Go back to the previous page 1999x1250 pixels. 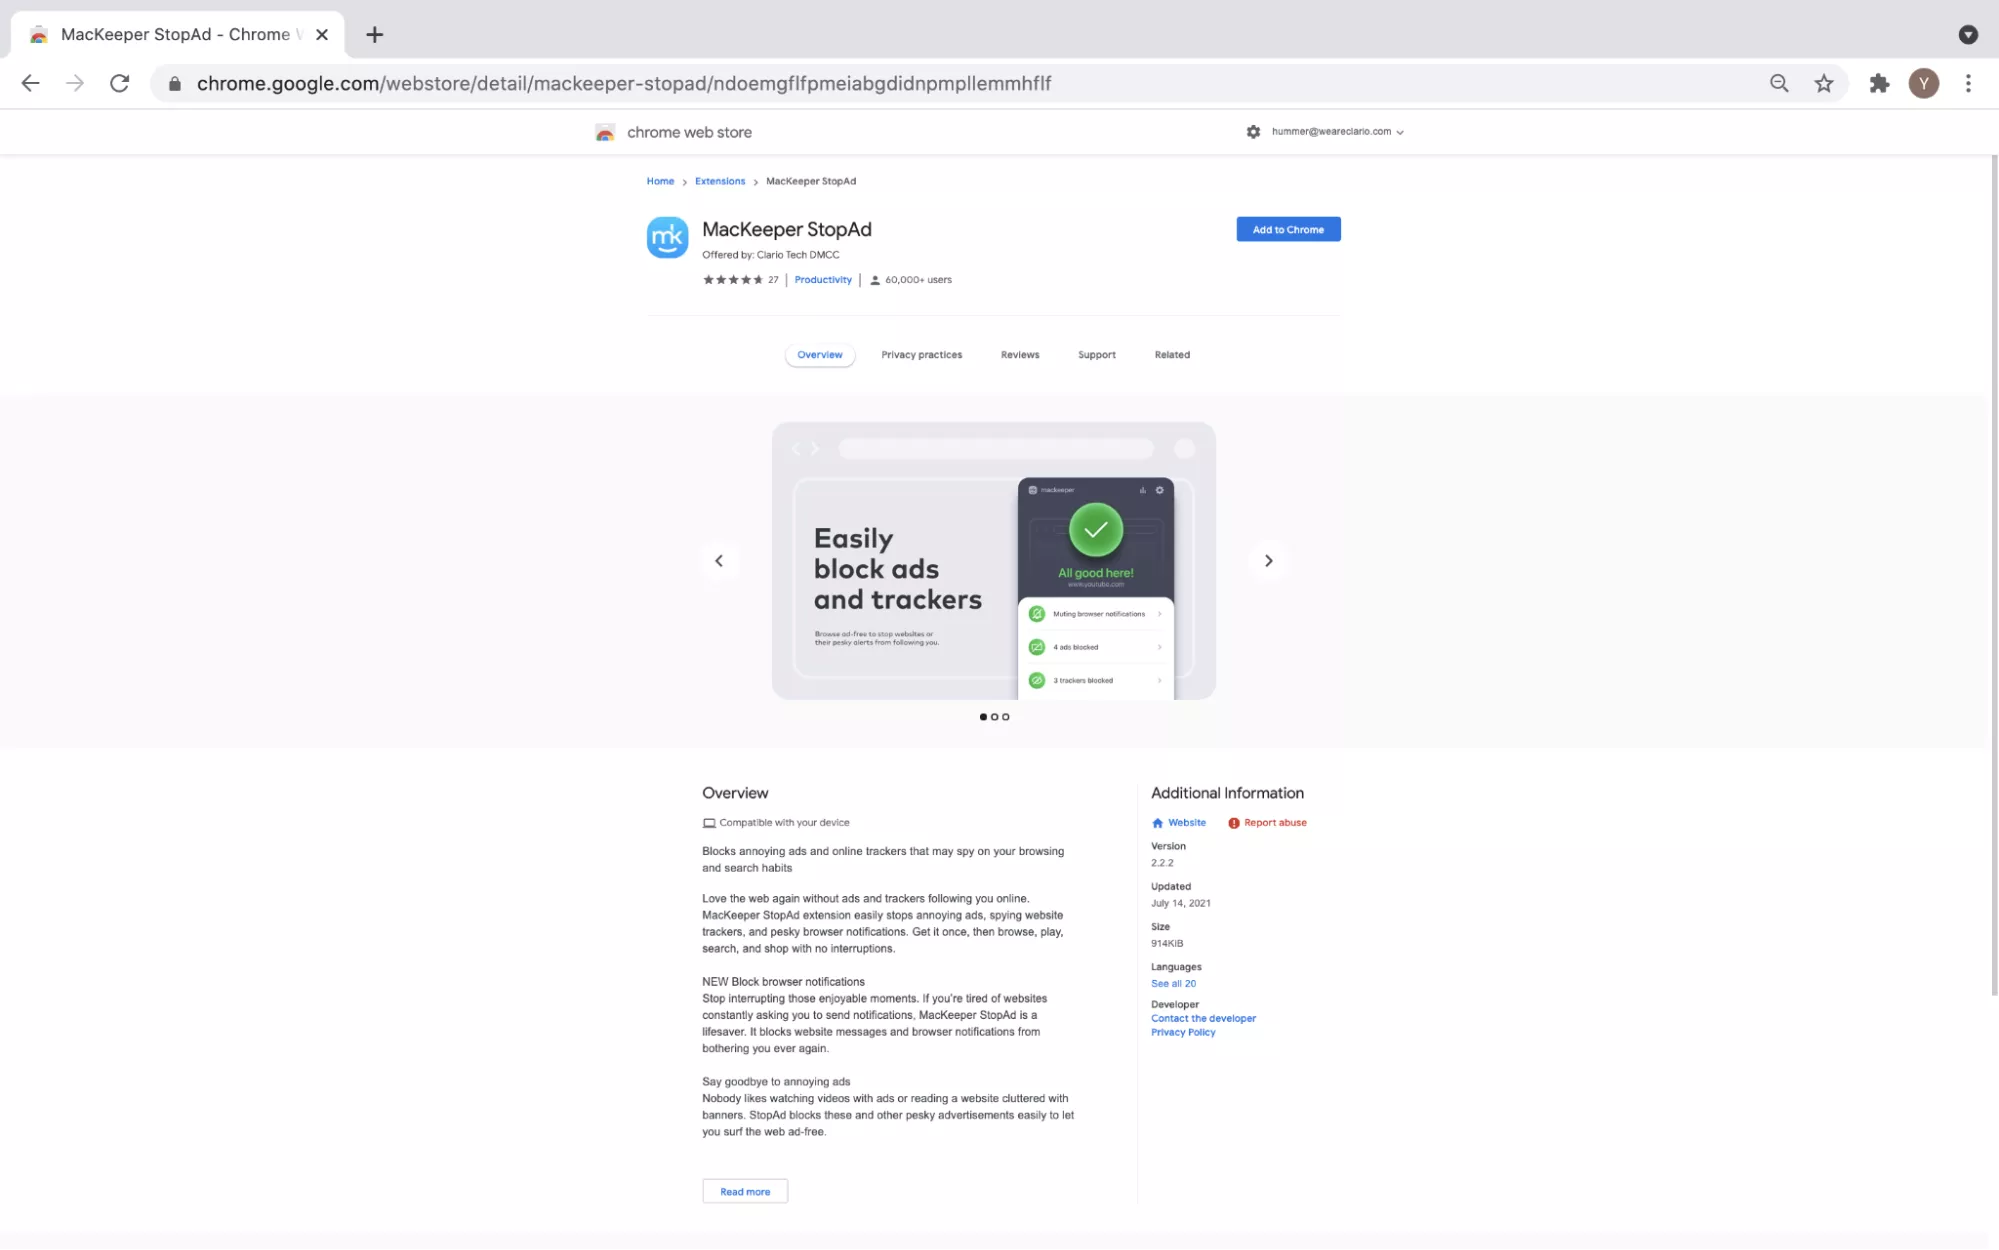(x=31, y=84)
